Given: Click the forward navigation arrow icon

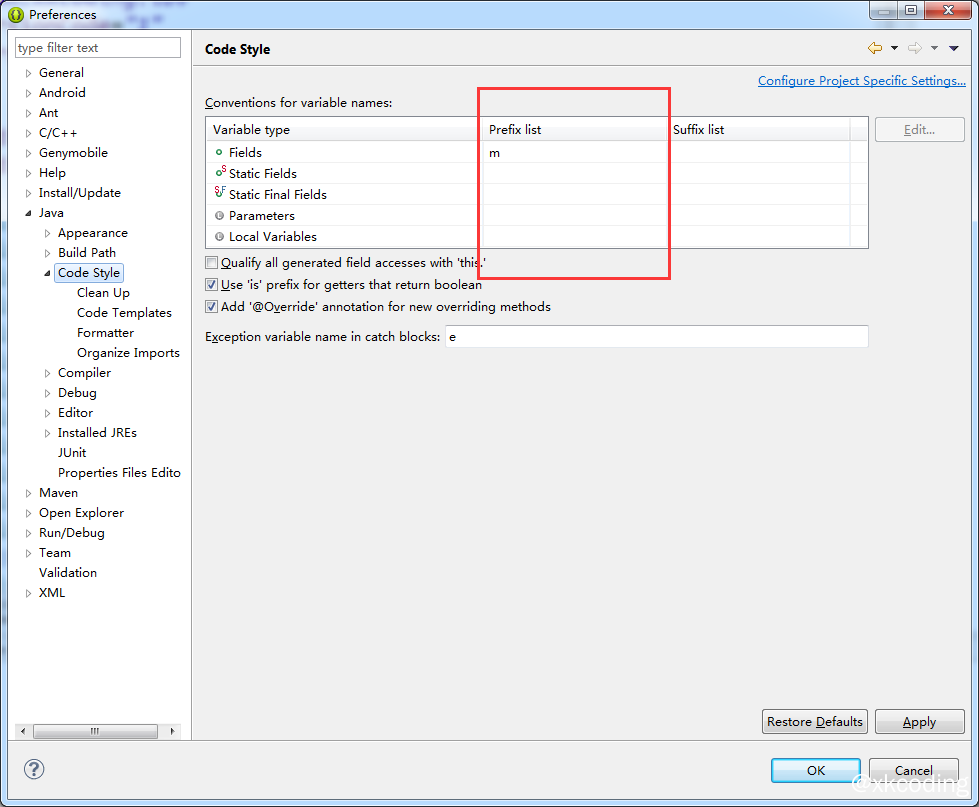Looking at the screenshot, I should (914, 48).
